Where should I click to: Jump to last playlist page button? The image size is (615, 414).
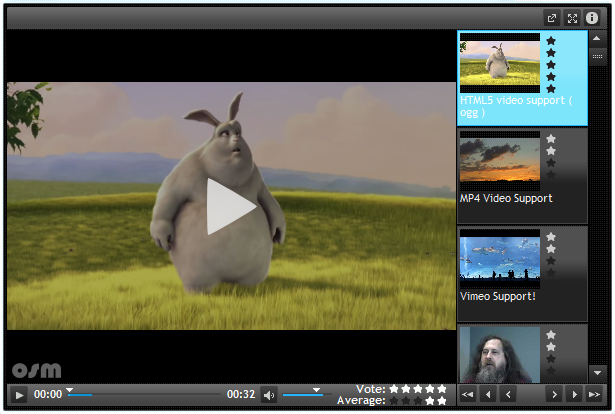click(595, 394)
